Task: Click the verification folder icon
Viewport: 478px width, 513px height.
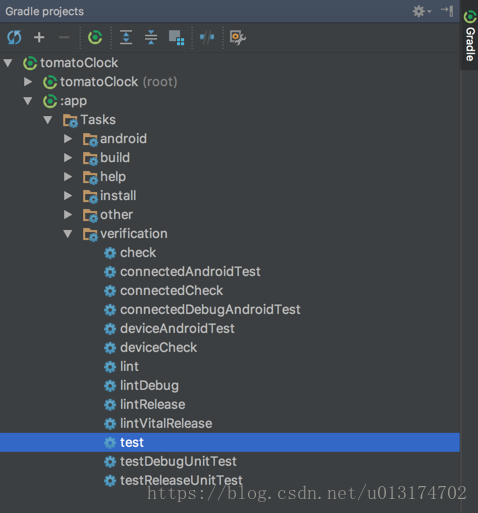Action: point(90,234)
